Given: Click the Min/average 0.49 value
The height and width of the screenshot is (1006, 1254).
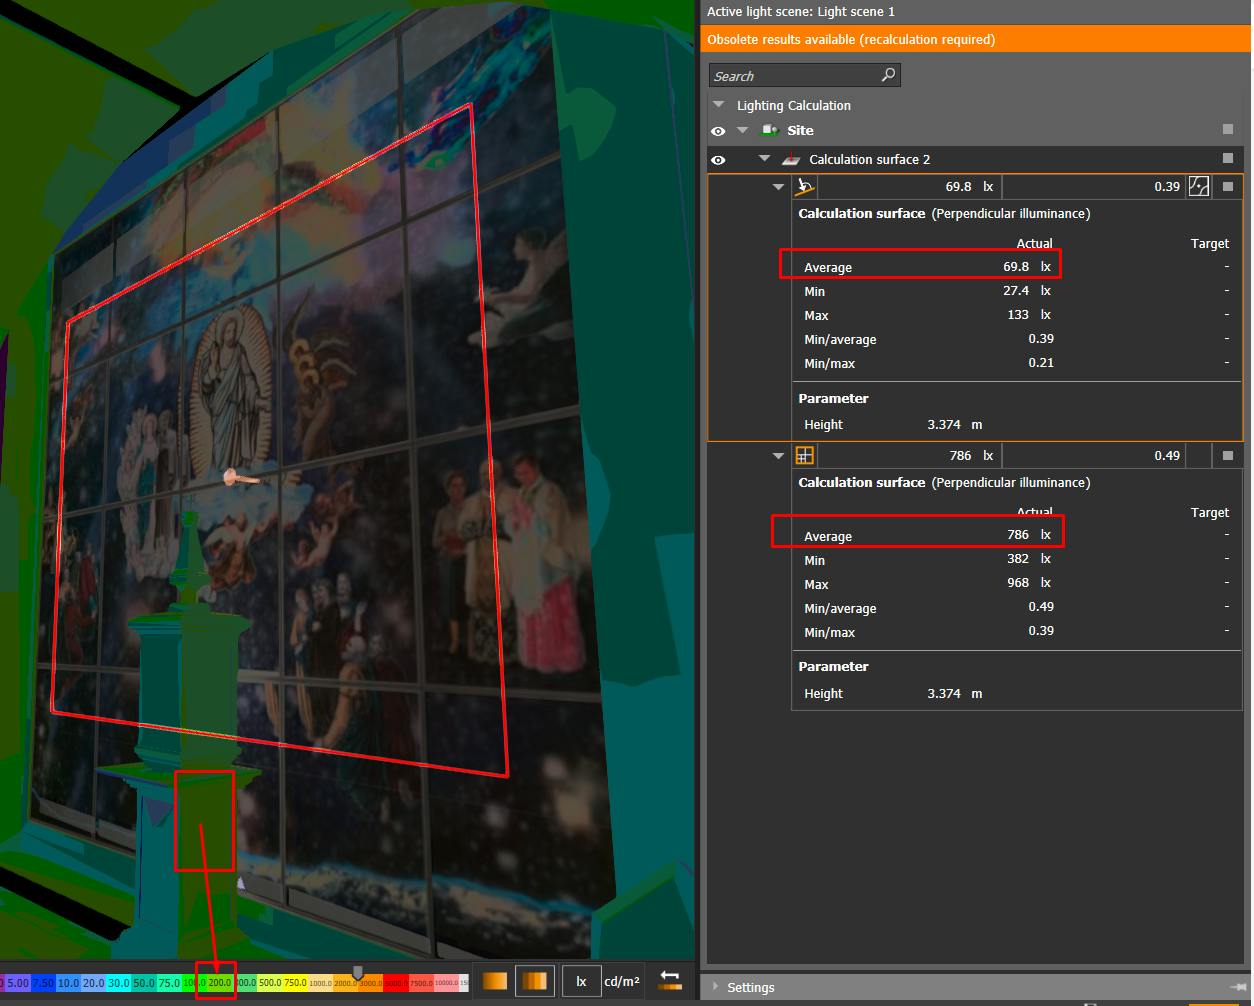Looking at the screenshot, I should [1041, 607].
